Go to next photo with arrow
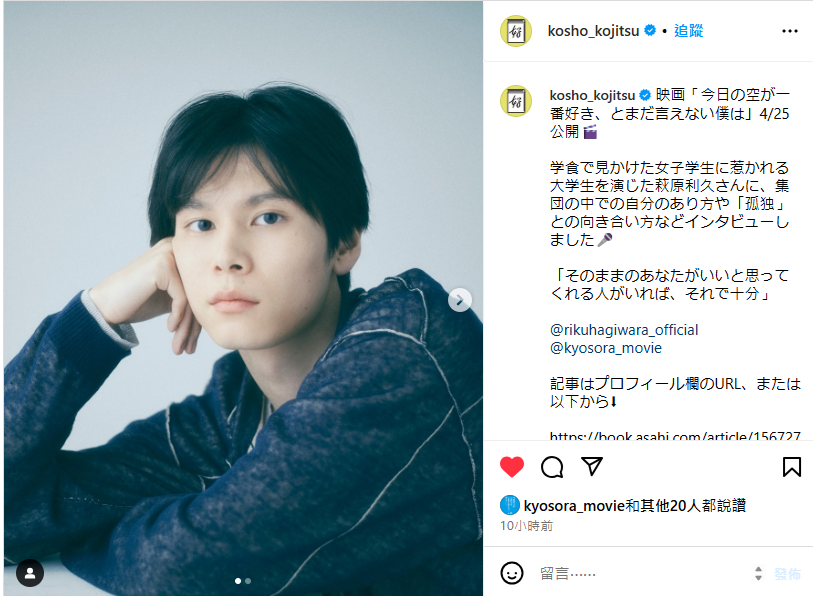Image resolution: width=813 pixels, height=596 pixels. click(x=460, y=300)
